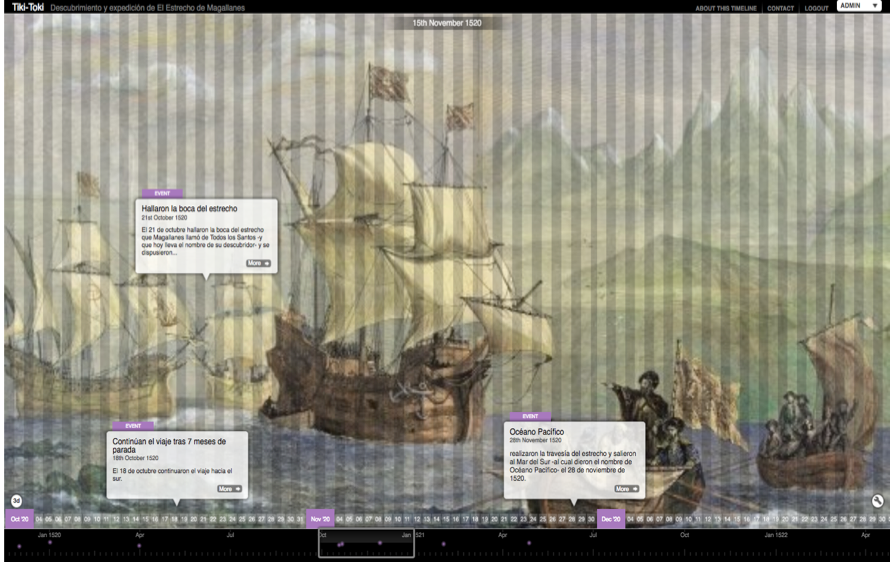Click the '15th November 1520' date label
Screen dimensions: 890x562
click(447, 23)
